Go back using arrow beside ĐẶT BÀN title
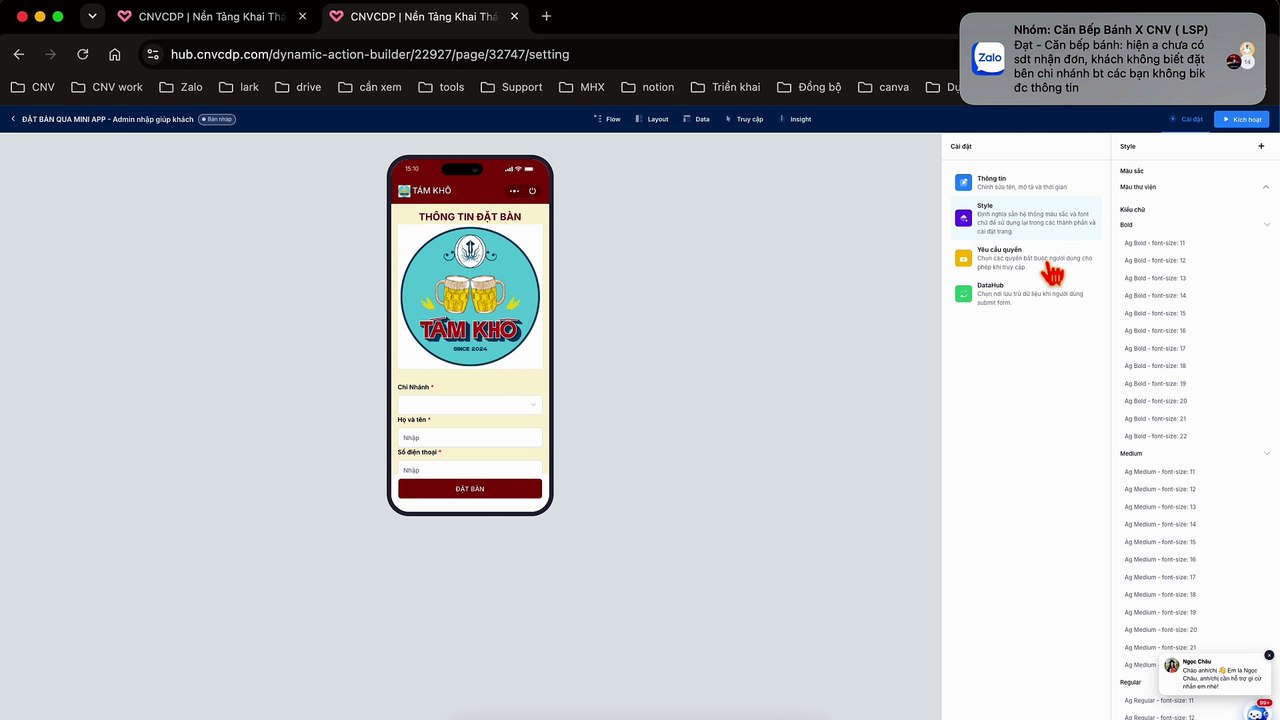The height and width of the screenshot is (720, 1280). point(14,119)
